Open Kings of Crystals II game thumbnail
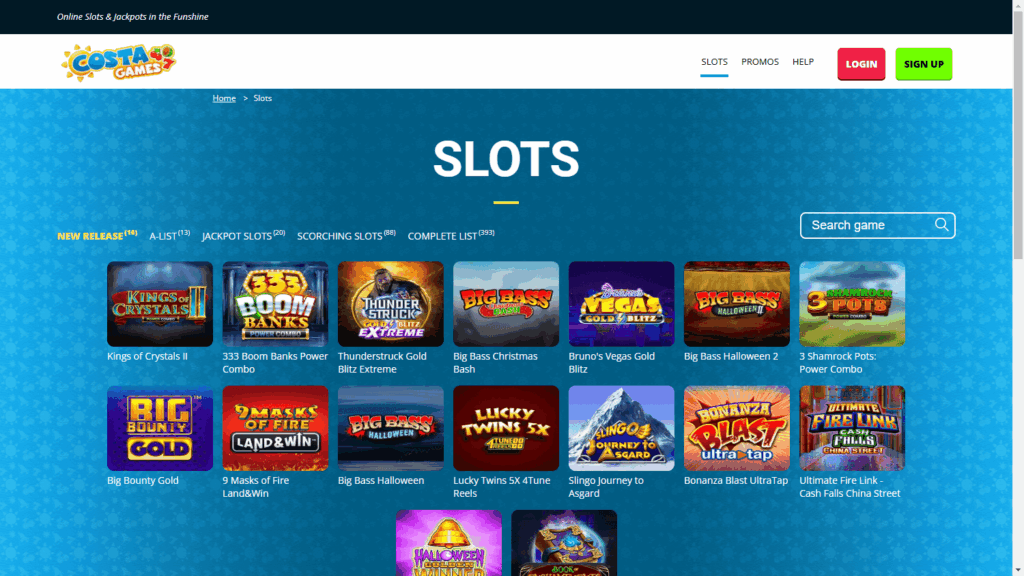 point(160,304)
